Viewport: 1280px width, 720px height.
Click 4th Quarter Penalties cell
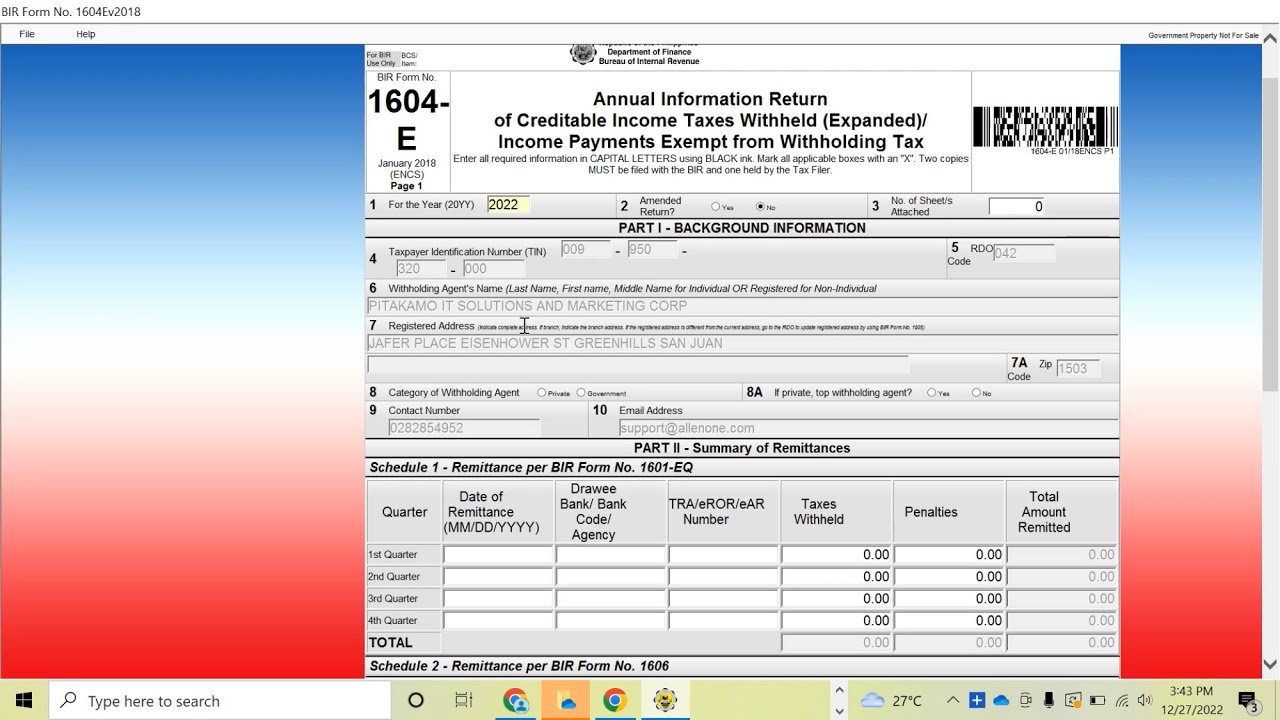(950, 621)
